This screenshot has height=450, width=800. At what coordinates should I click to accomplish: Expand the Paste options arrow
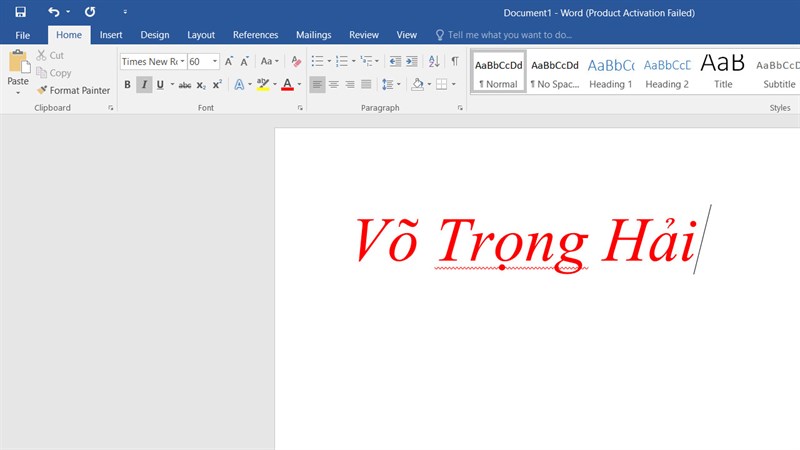(18, 93)
